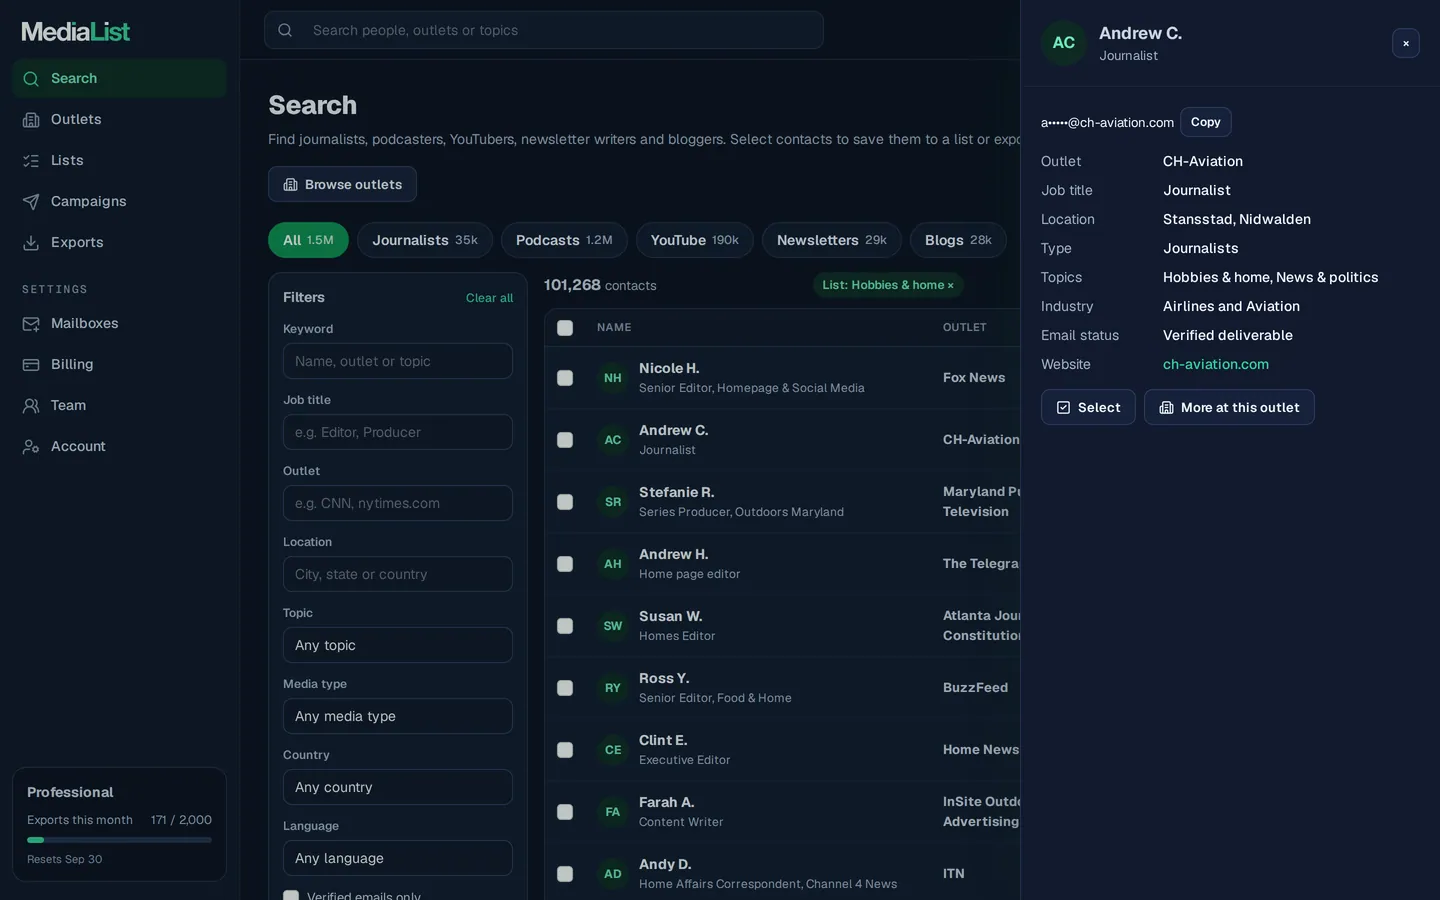
Task: Open the Any country dropdown
Action: (x=398, y=787)
